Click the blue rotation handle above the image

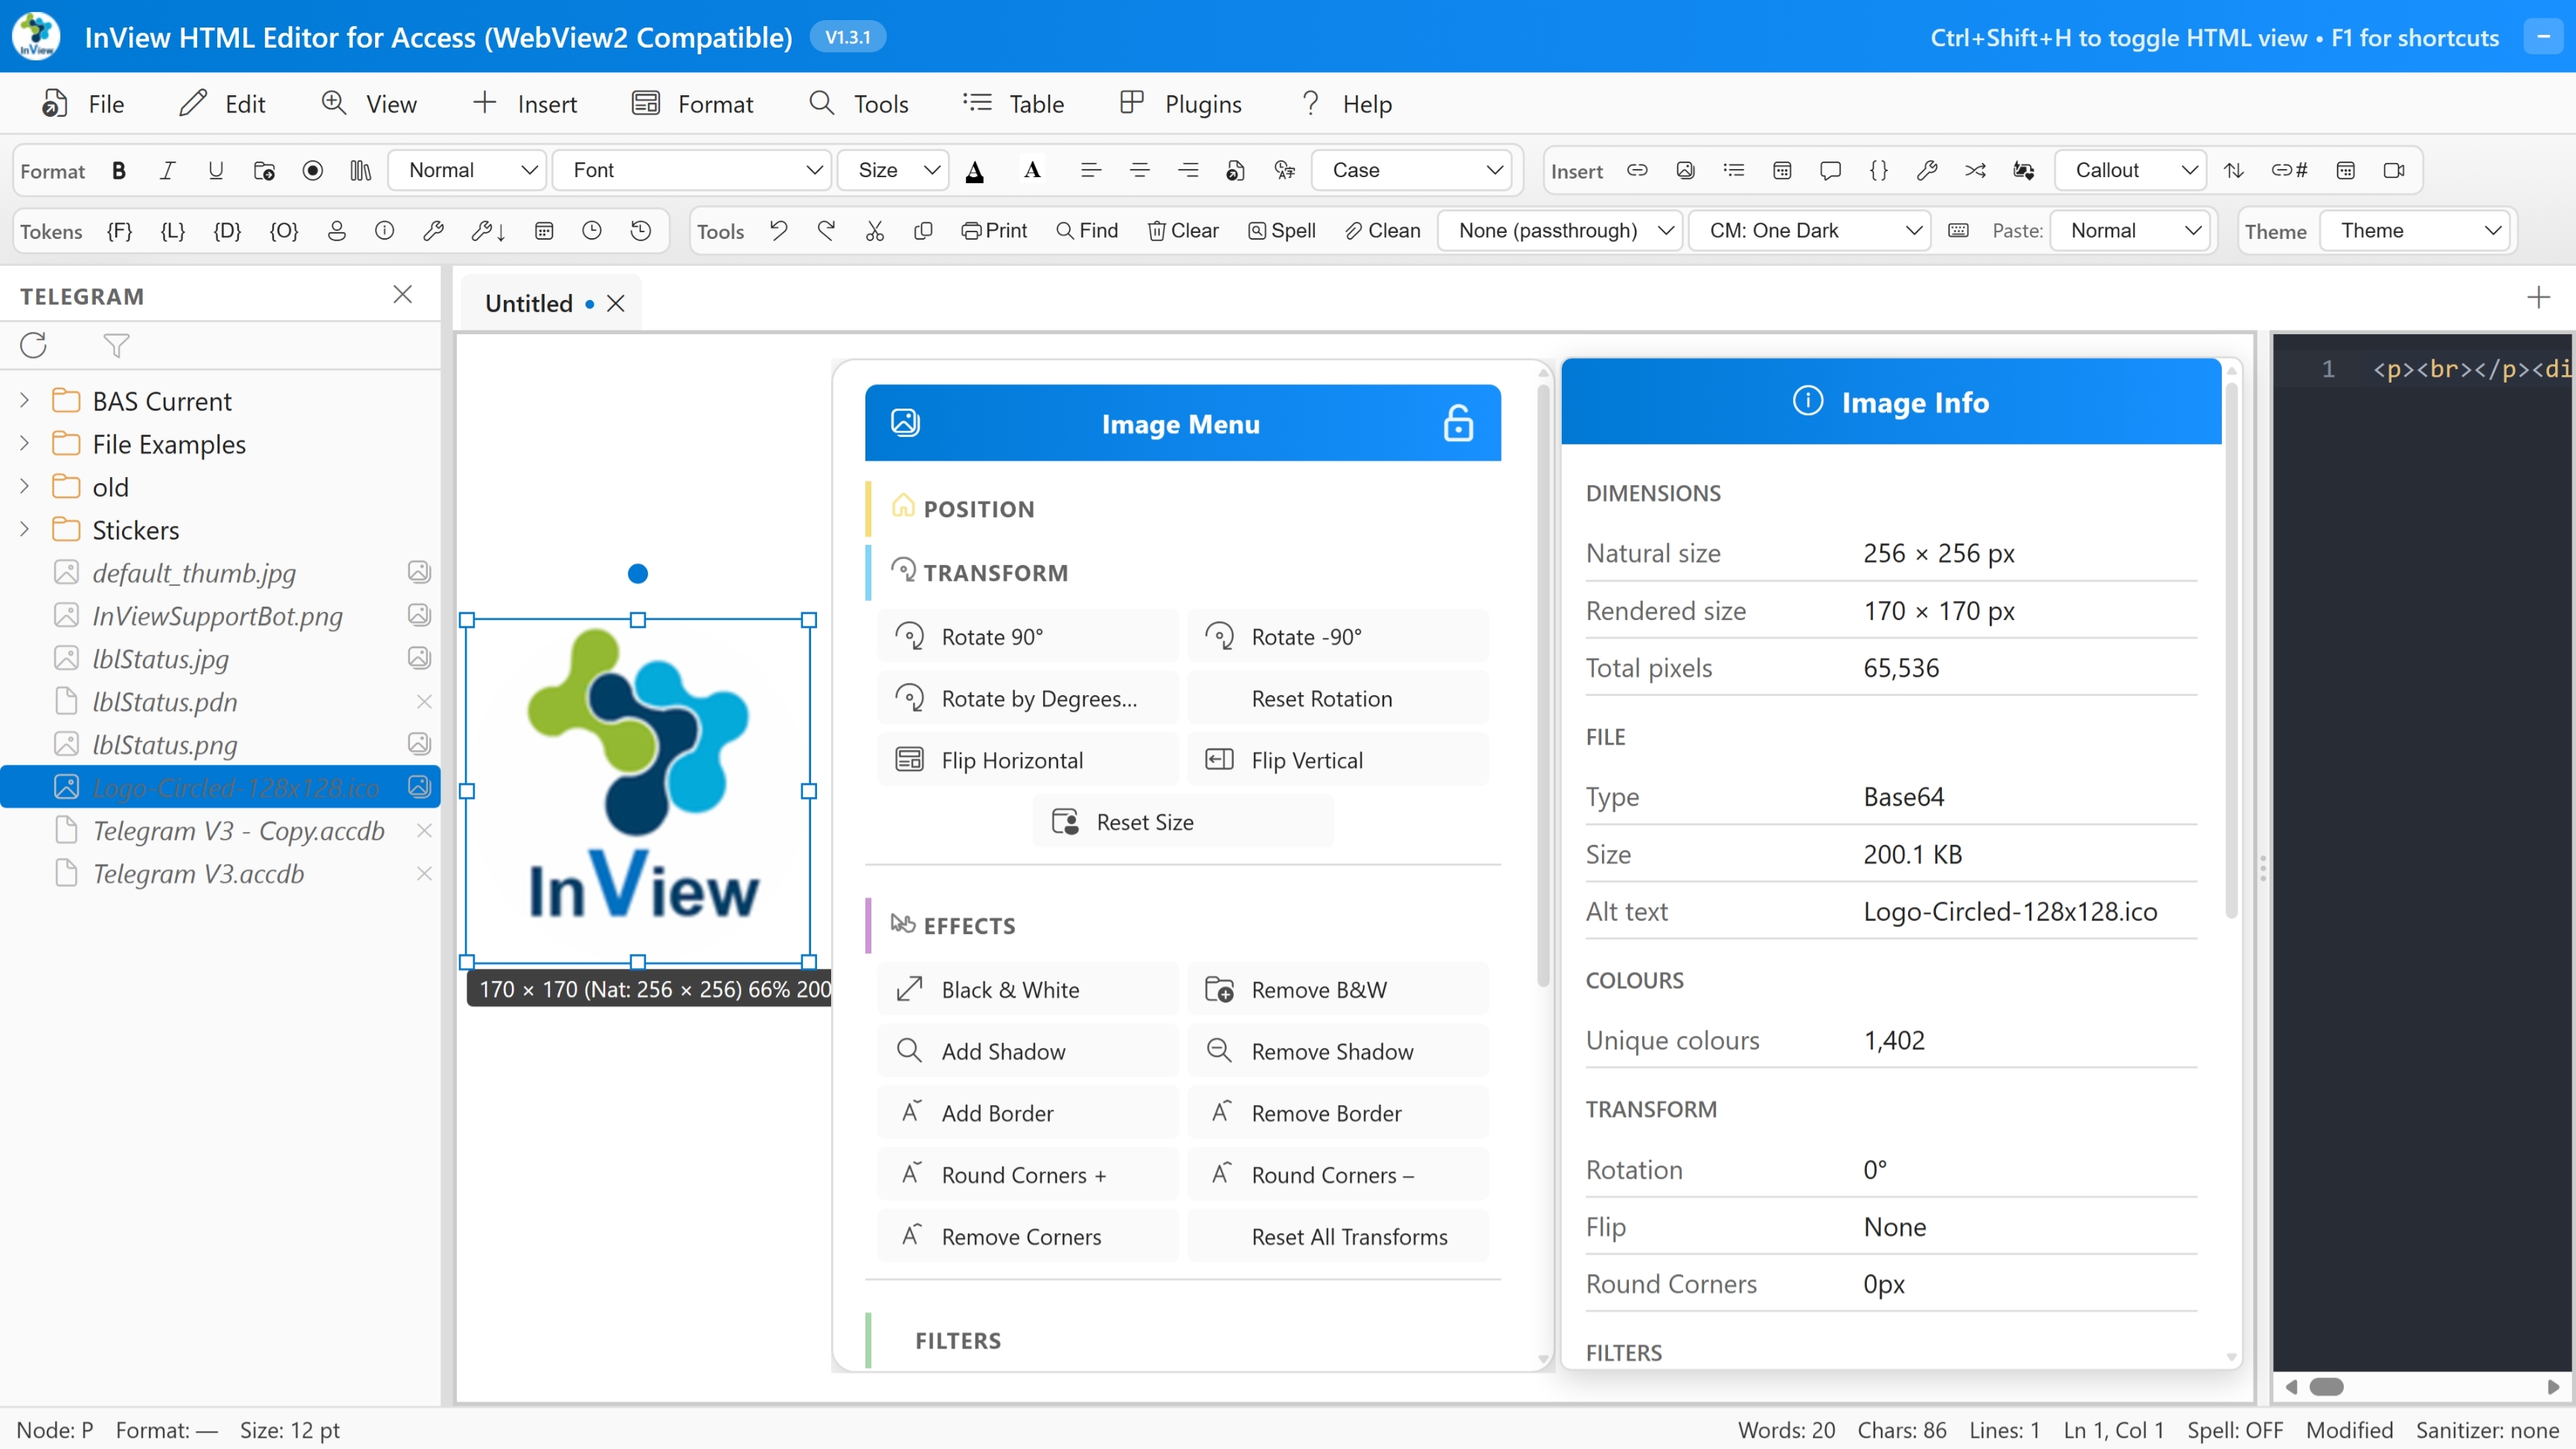[638, 573]
